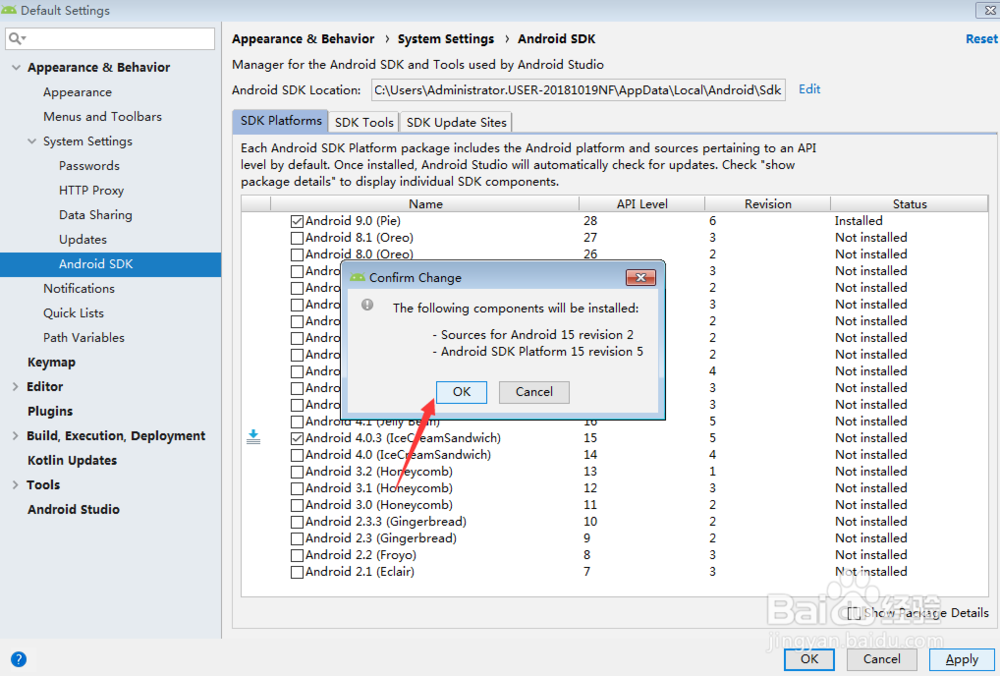Viewport: 1000px width, 676px height.
Task: Click 'Installed' status of Android 9.0
Action: click(858, 221)
